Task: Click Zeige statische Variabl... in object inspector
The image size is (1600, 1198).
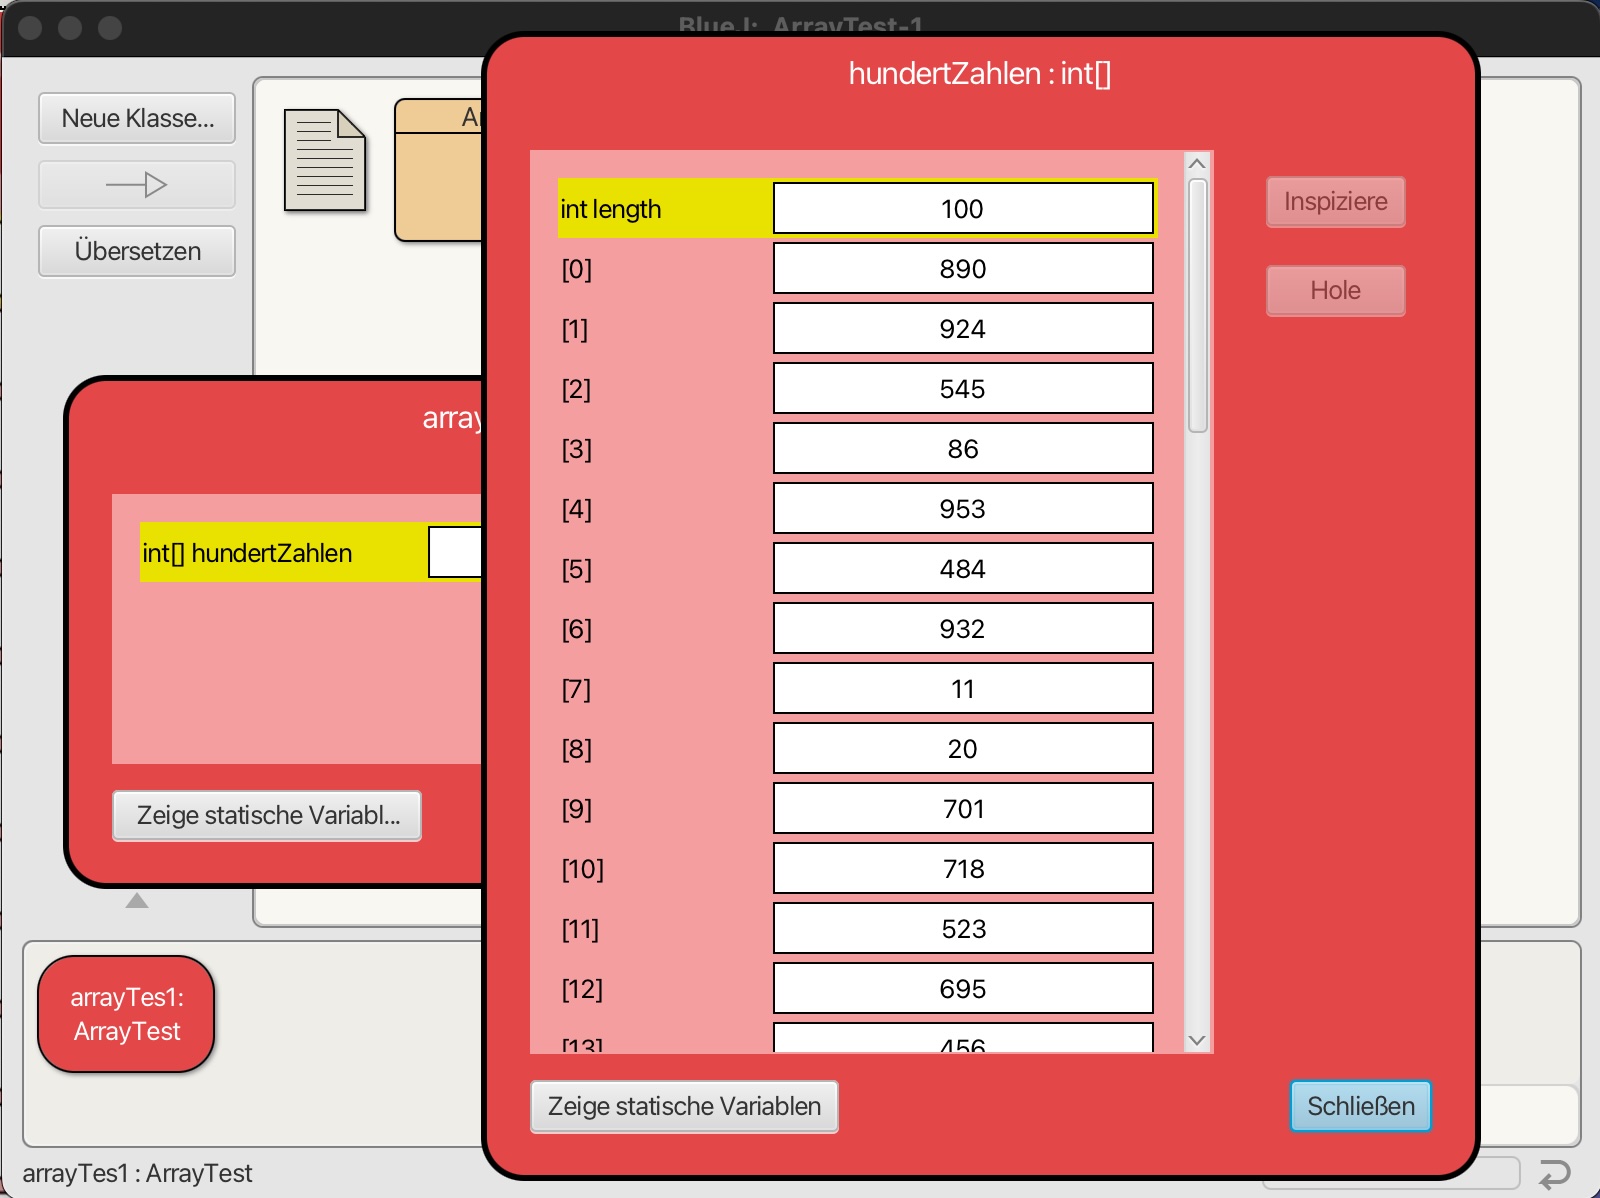Action: [267, 816]
